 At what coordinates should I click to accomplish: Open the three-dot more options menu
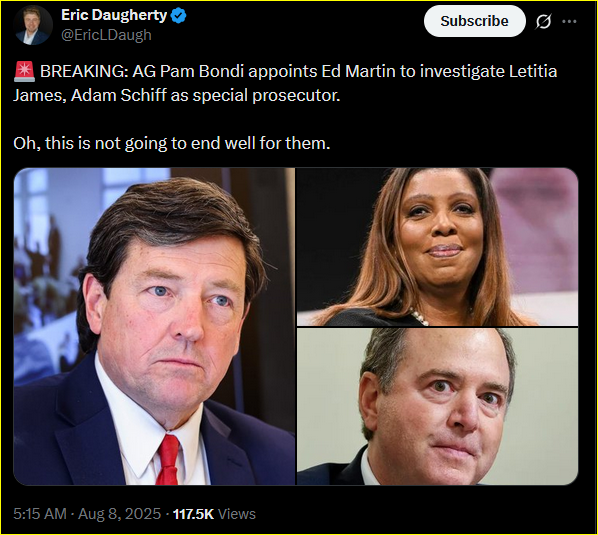(x=569, y=21)
